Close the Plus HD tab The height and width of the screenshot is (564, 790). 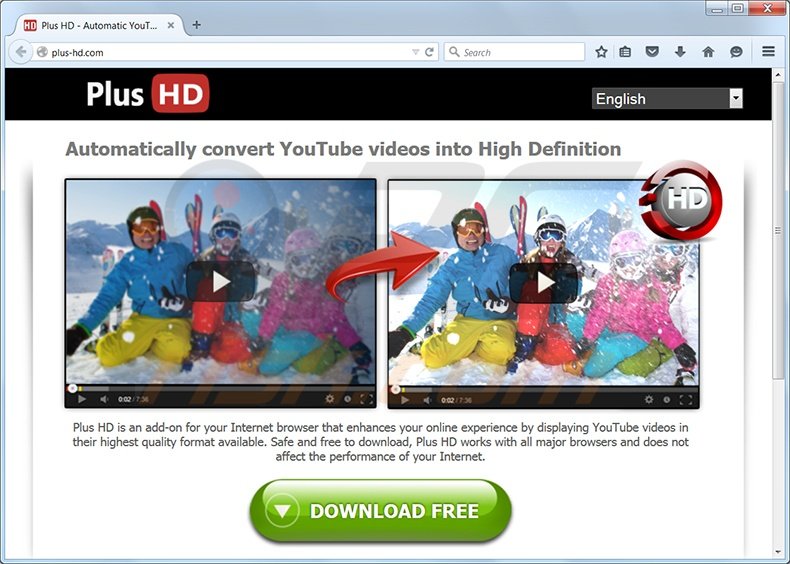(x=171, y=25)
